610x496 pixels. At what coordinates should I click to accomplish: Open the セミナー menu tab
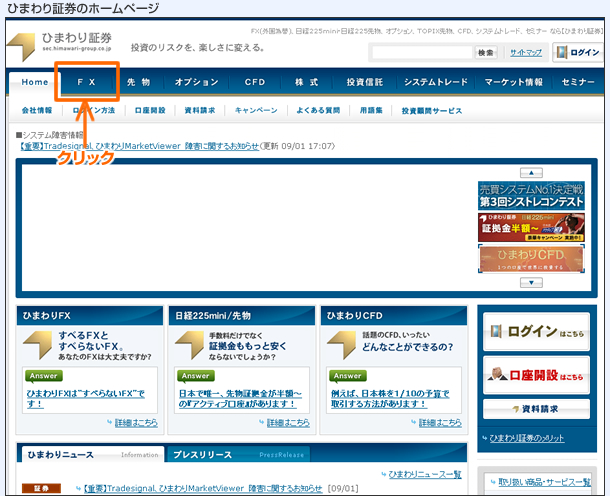pos(578,82)
